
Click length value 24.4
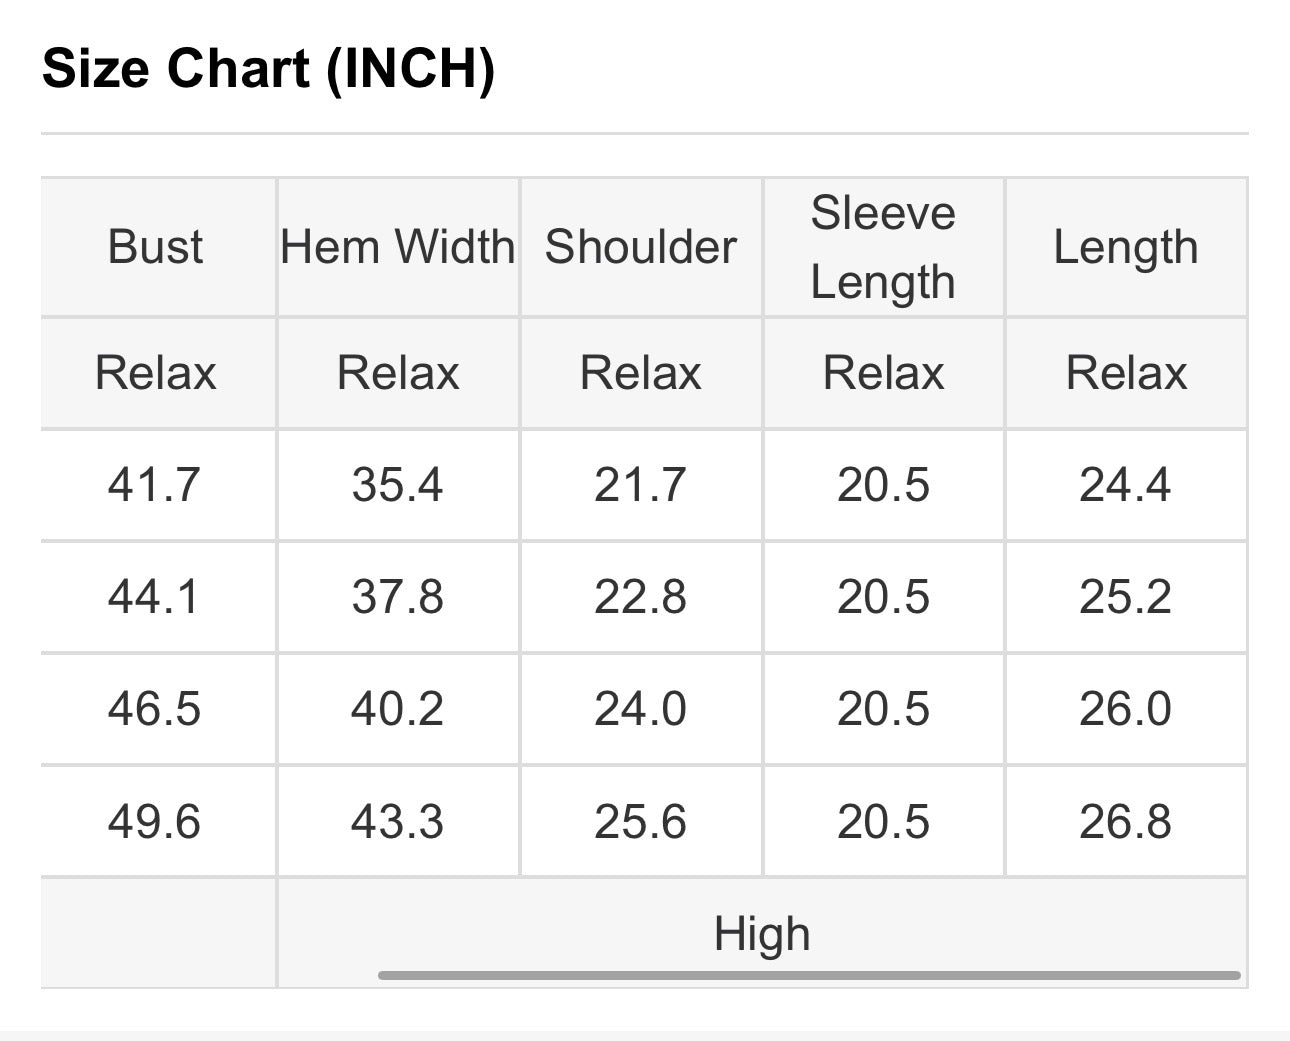tap(1125, 485)
